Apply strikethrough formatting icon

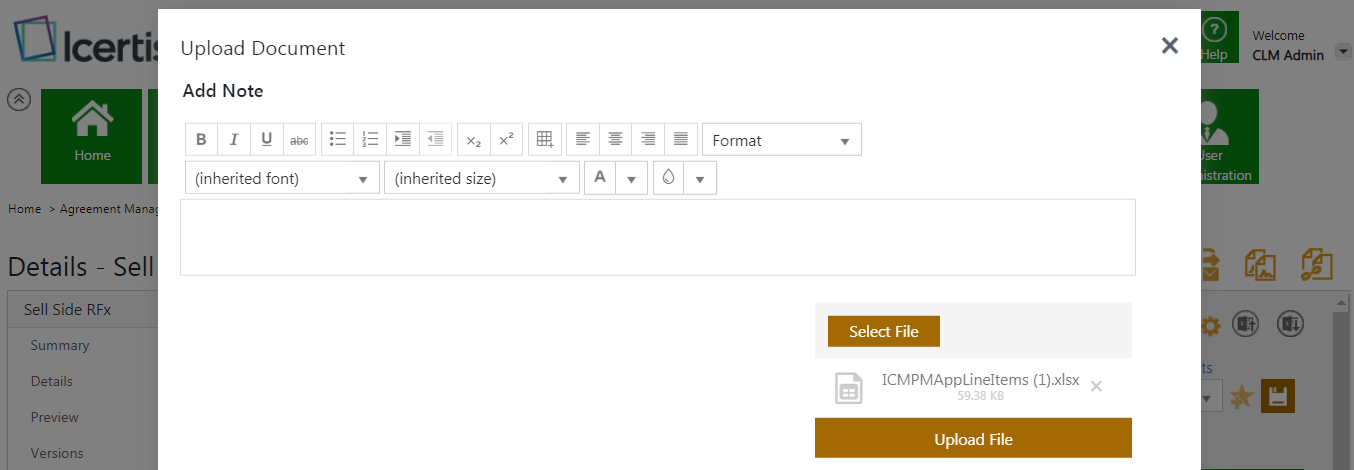point(299,140)
